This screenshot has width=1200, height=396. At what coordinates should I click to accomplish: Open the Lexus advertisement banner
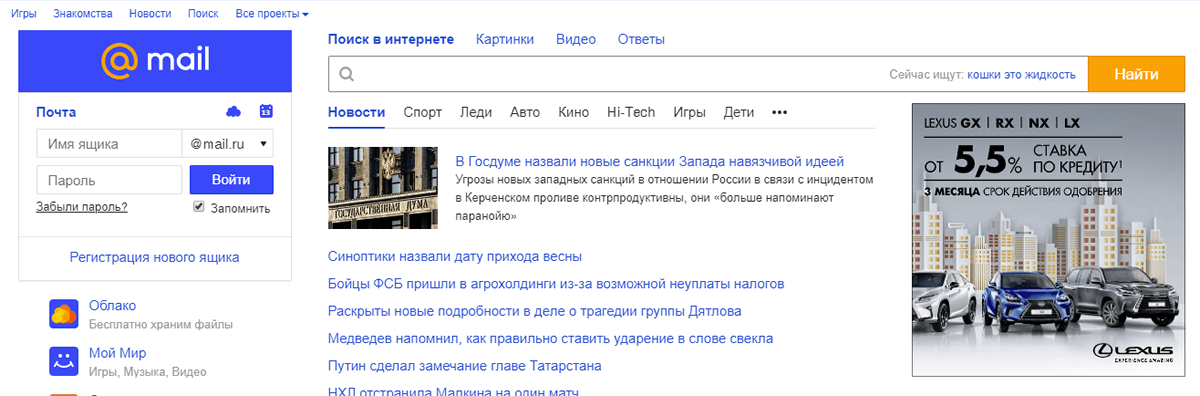(x=1047, y=240)
